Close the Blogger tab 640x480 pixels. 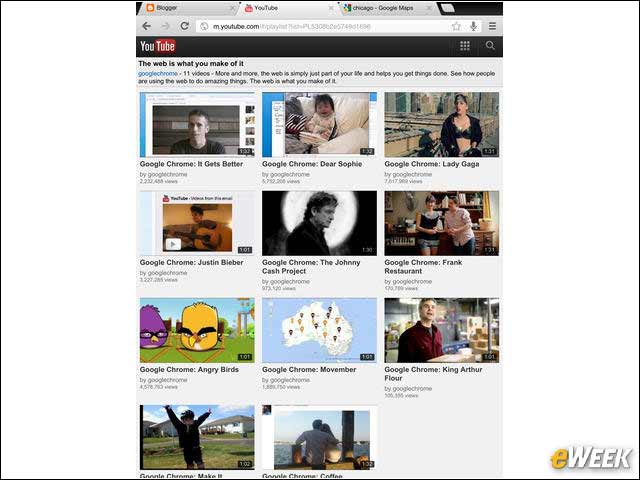[x=232, y=8]
